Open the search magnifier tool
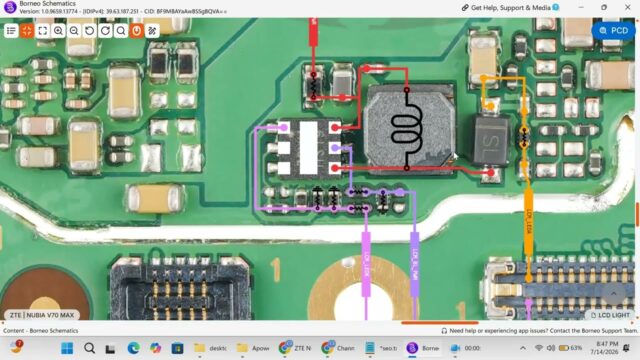 (121, 31)
